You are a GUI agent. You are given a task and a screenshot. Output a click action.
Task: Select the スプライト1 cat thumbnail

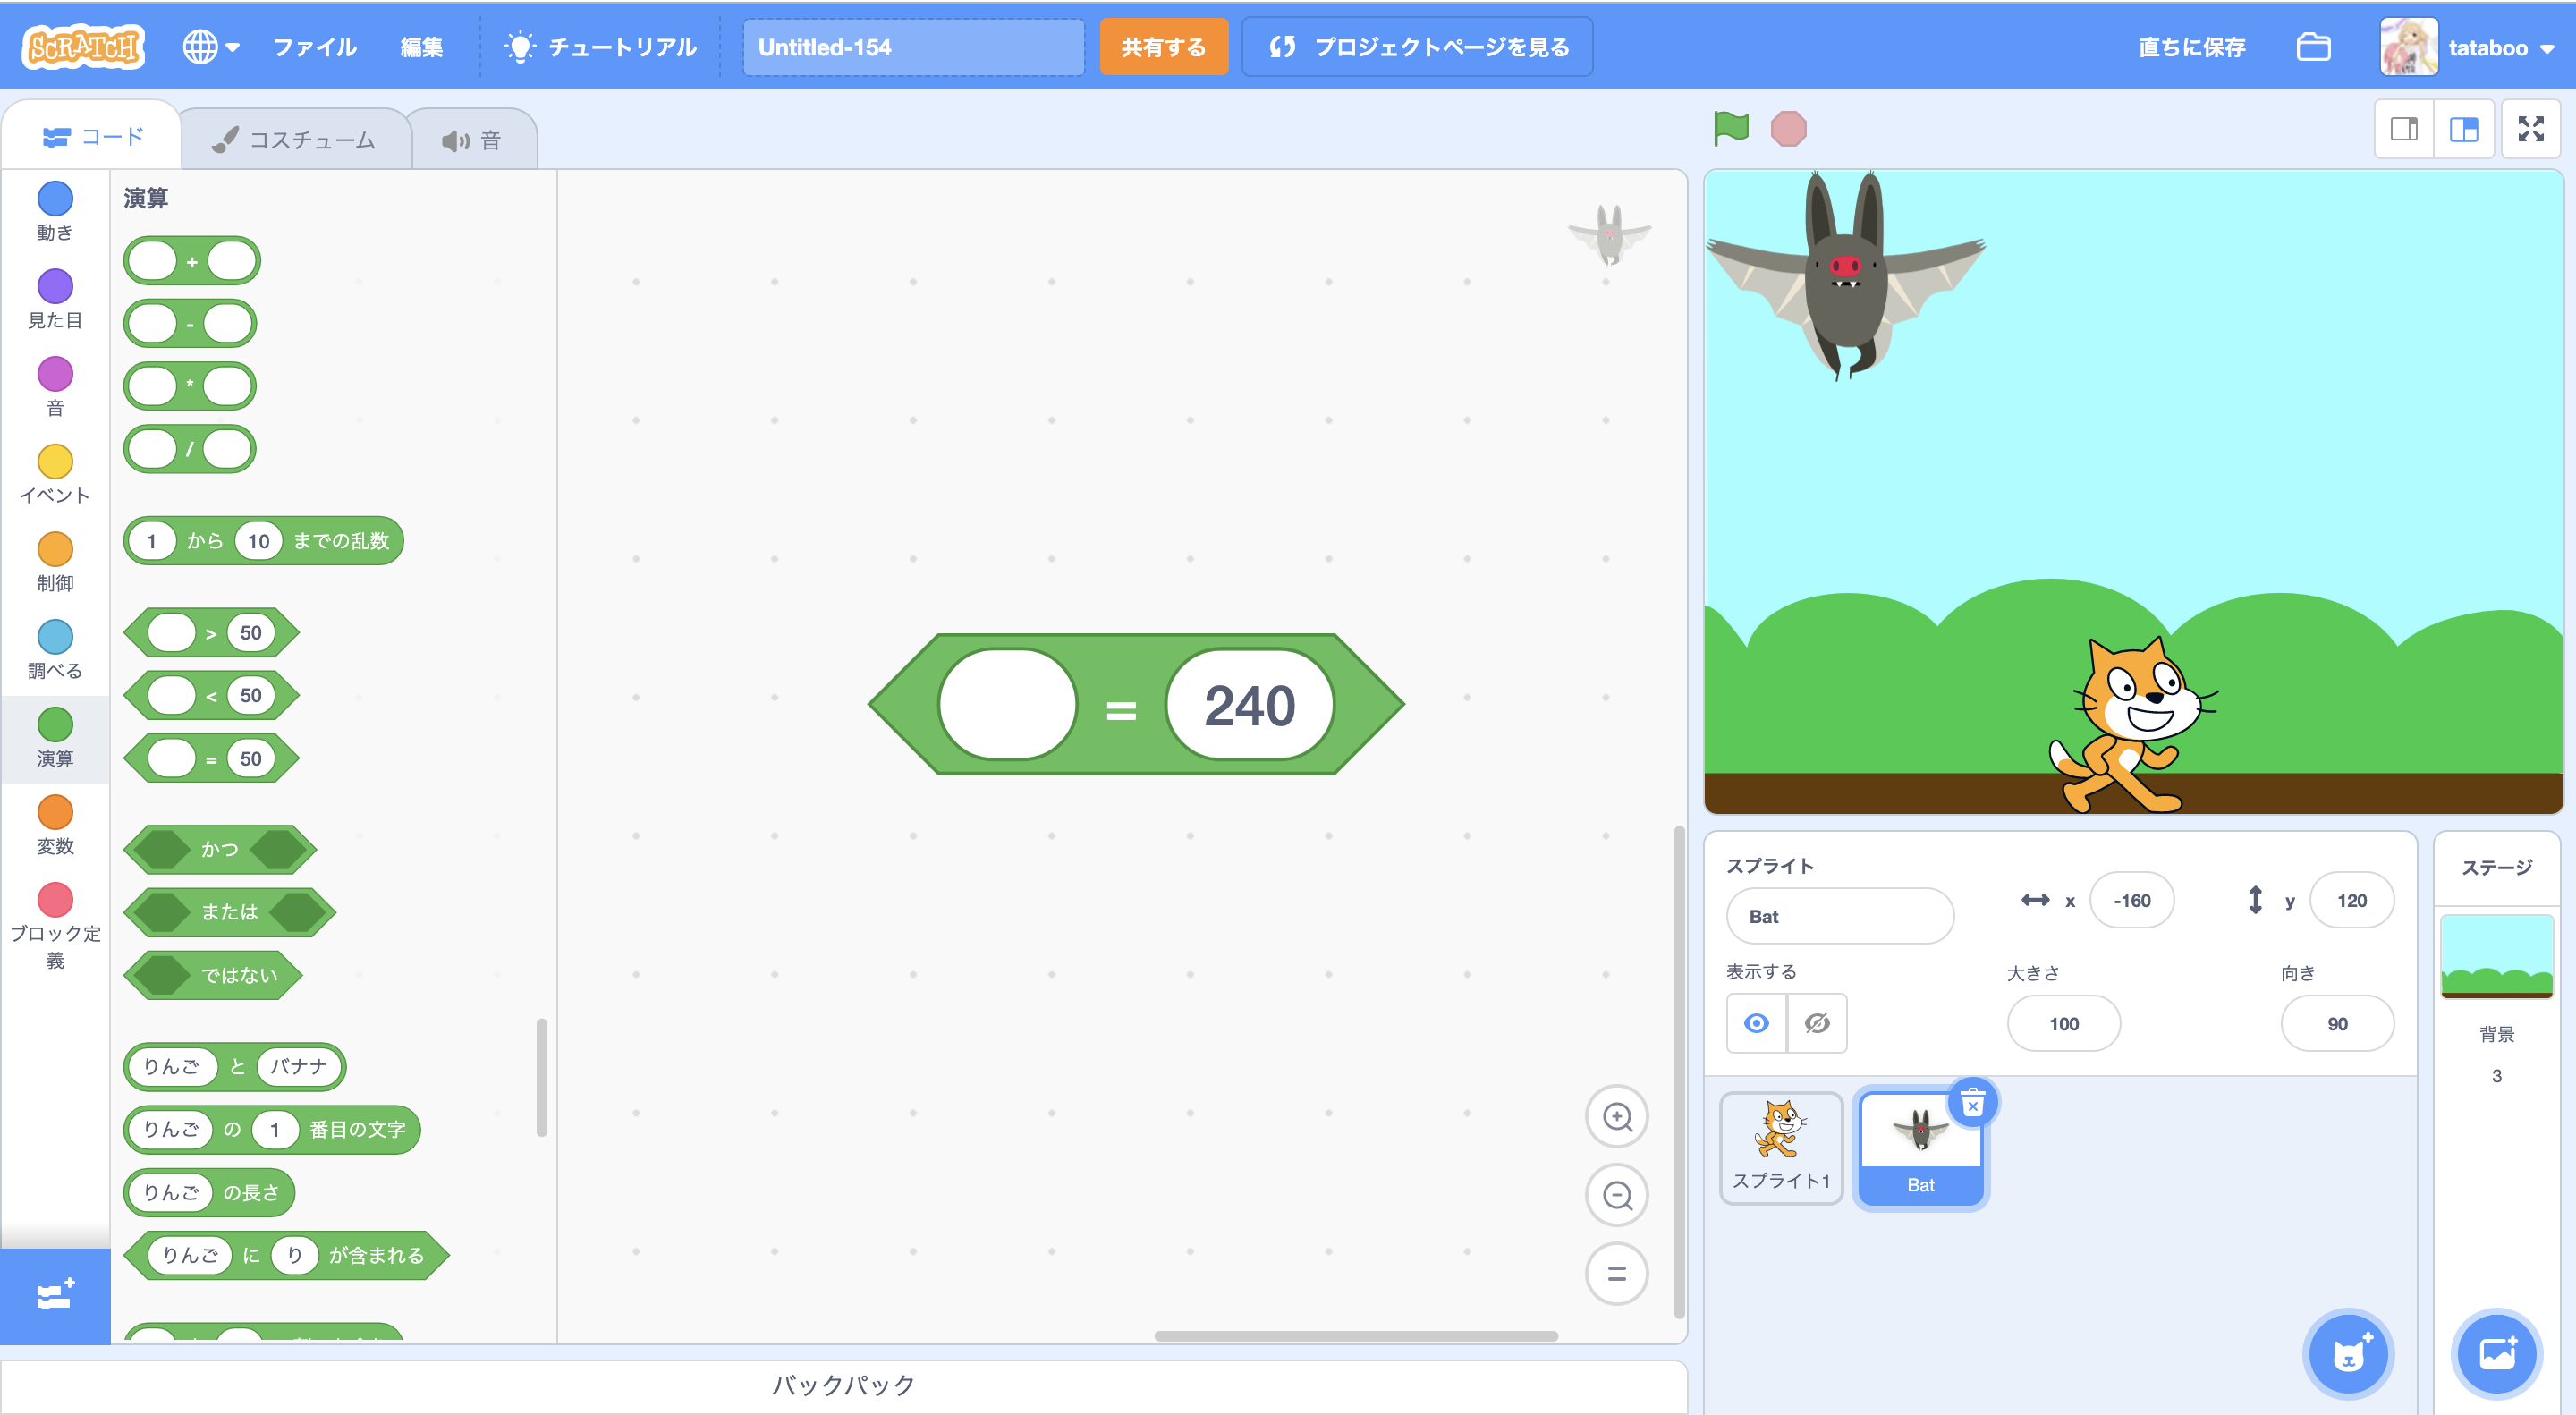pos(1780,1146)
